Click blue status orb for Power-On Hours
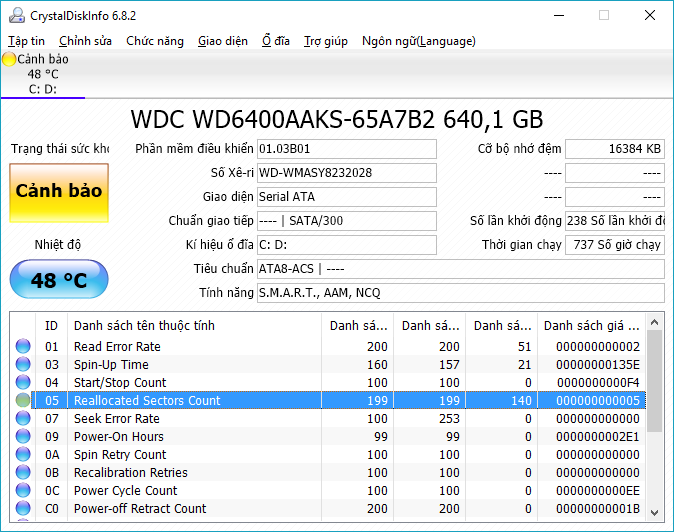Viewport: 674px width, 532px height. click(23, 437)
